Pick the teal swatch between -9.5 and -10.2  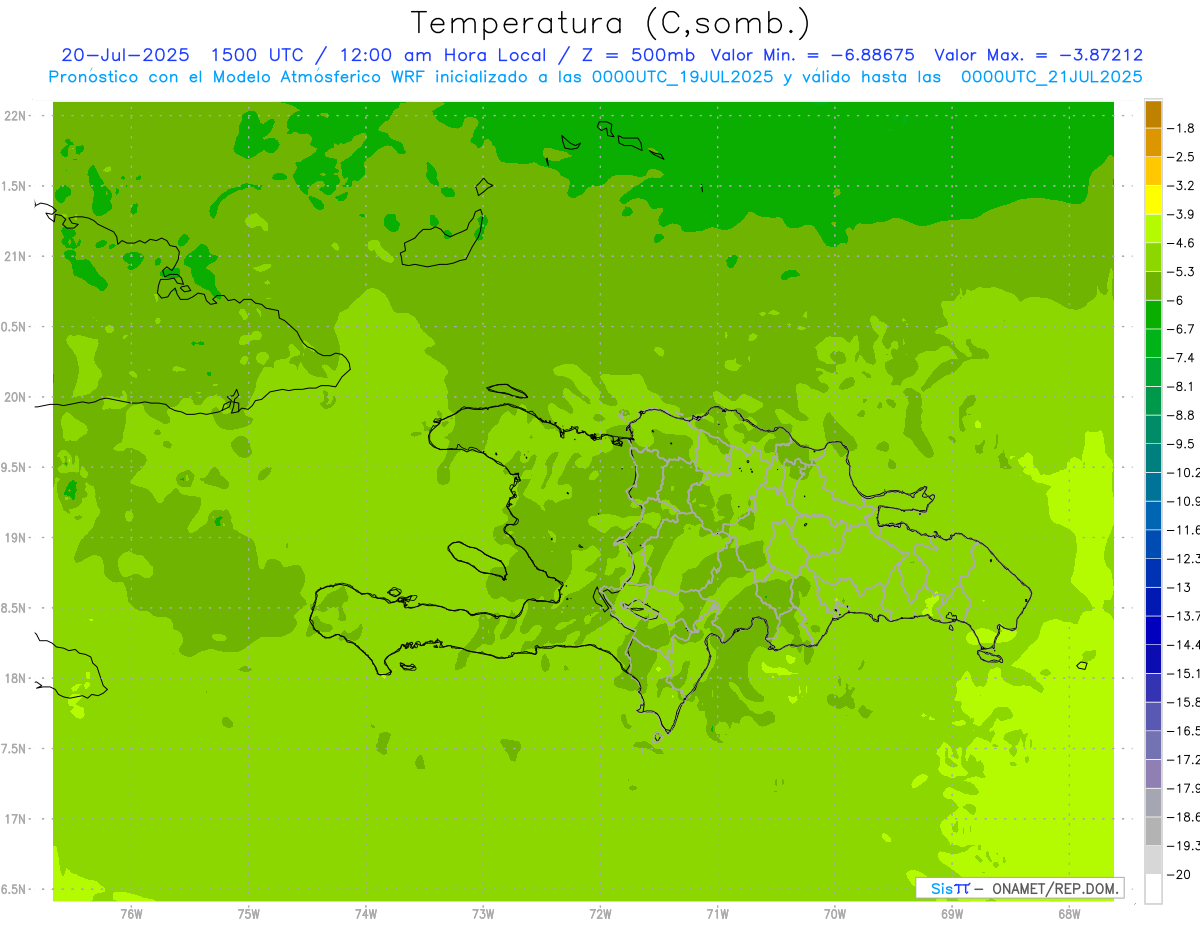coord(1153,458)
